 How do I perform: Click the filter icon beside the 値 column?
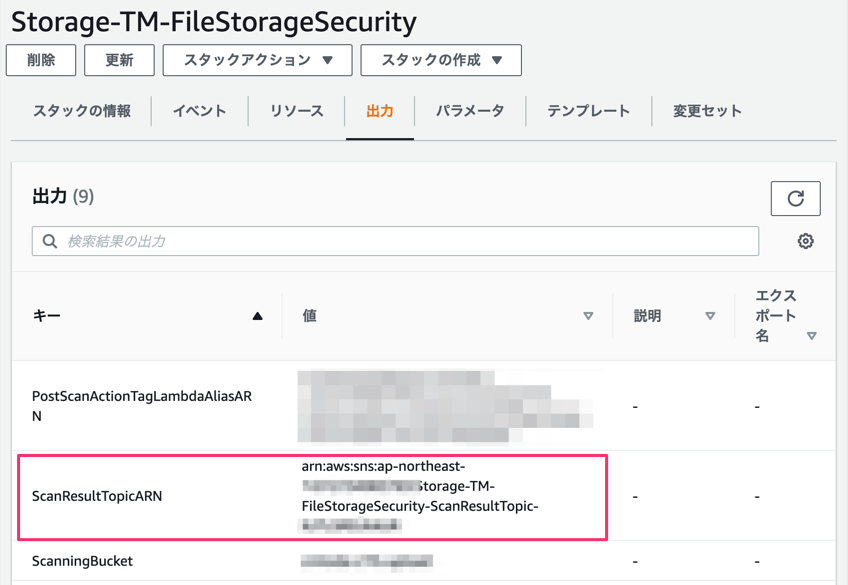[x=588, y=316]
